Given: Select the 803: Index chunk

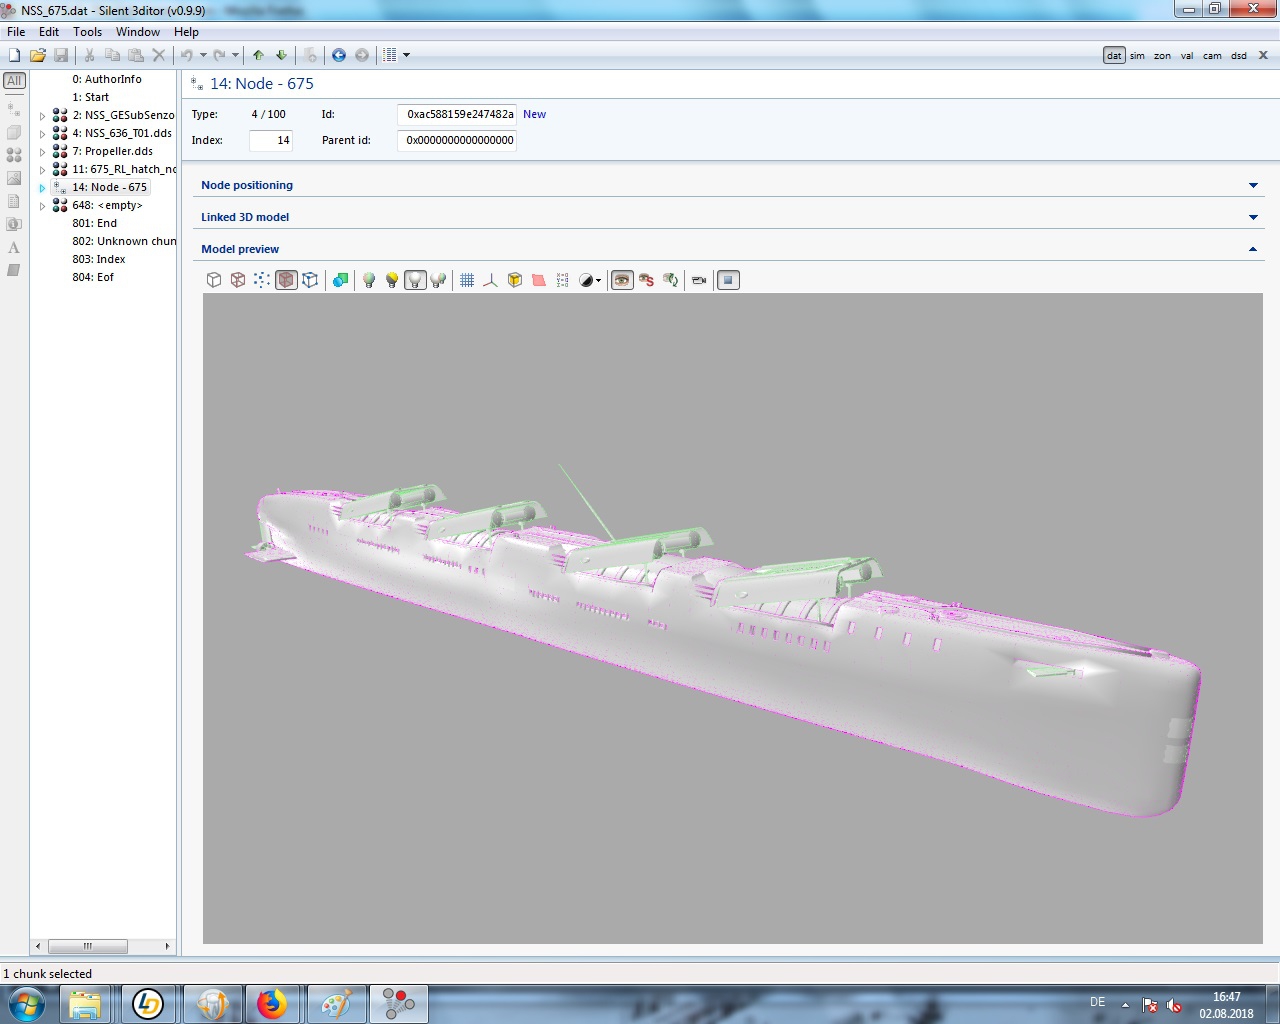Looking at the screenshot, I should pyautogui.click(x=98, y=259).
